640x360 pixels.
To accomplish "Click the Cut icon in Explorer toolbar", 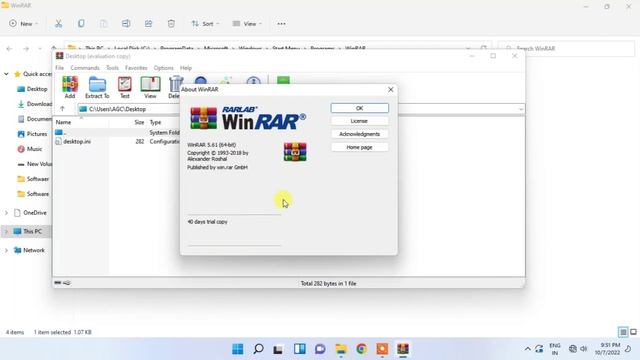I will point(58,24).
